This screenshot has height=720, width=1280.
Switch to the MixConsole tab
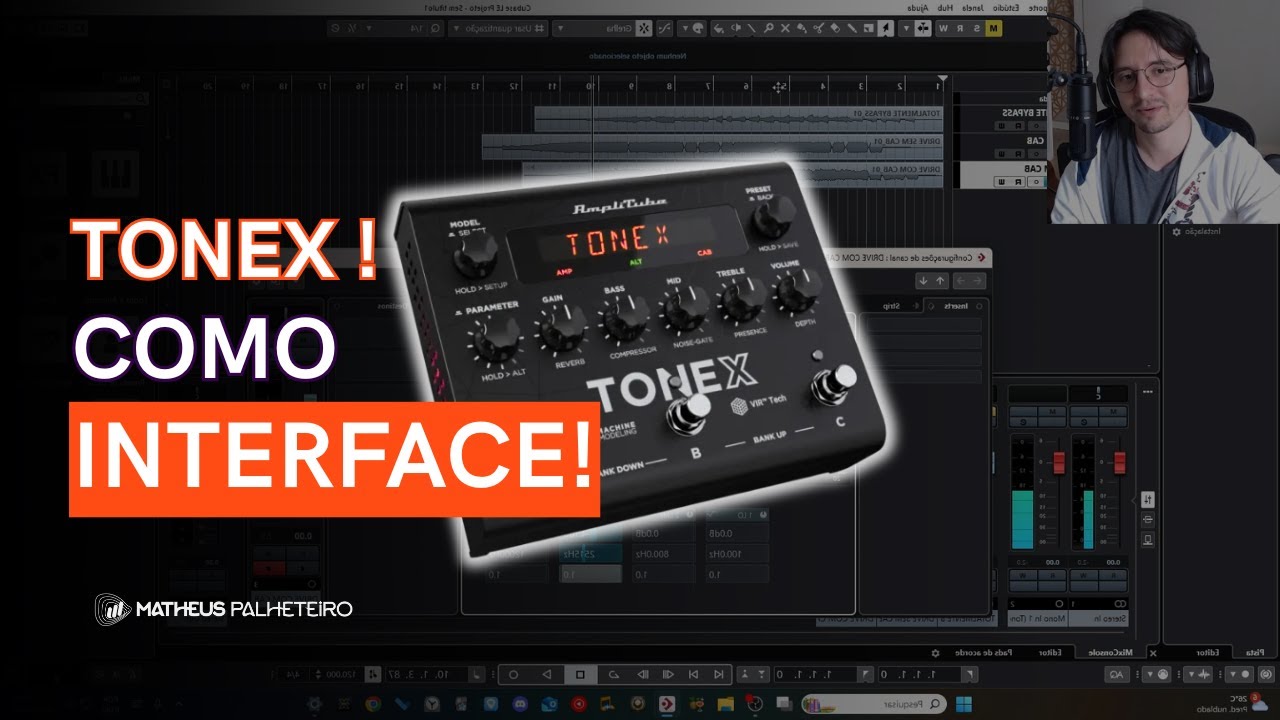coord(1110,652)
